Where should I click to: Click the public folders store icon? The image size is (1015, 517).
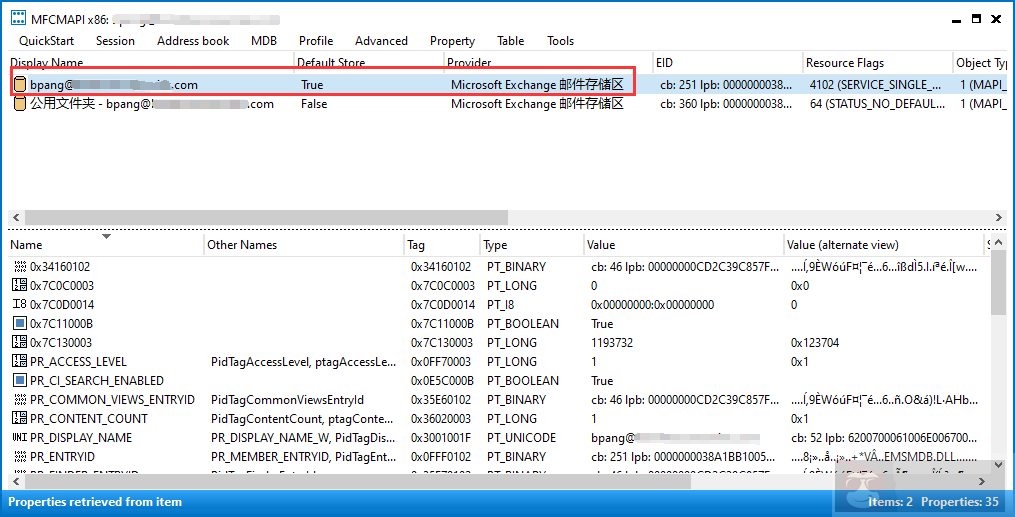point(20,104)
